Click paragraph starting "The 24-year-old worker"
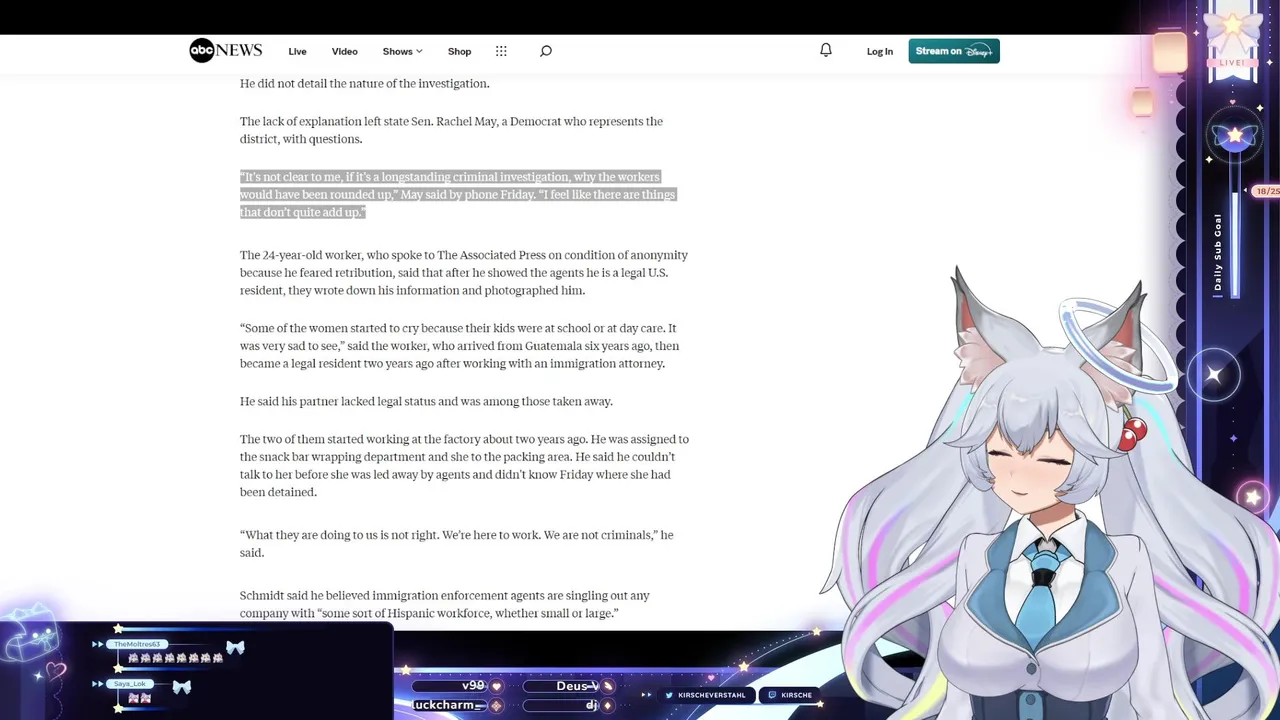The height and width of the screenshot is (720, 1280). (x=464, y=273)
